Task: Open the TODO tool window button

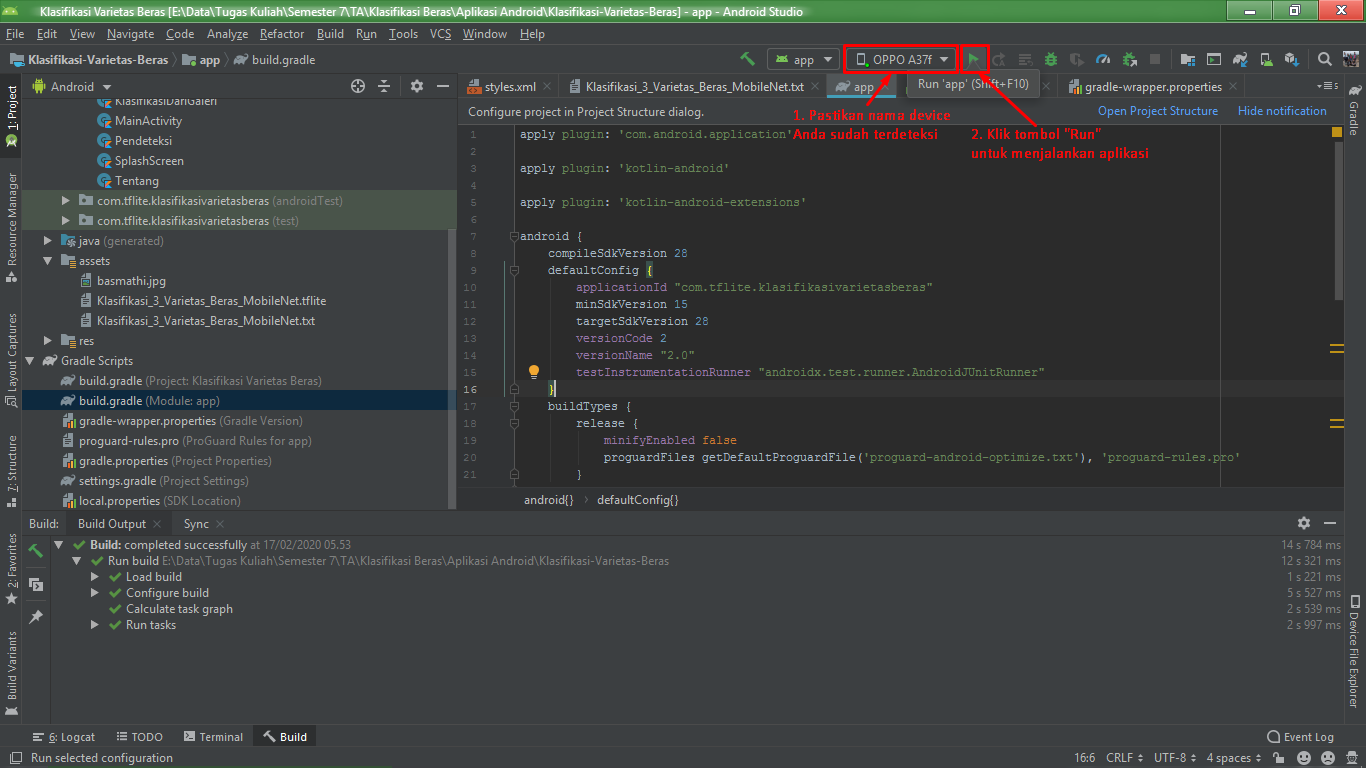Action: coord(139,737)
